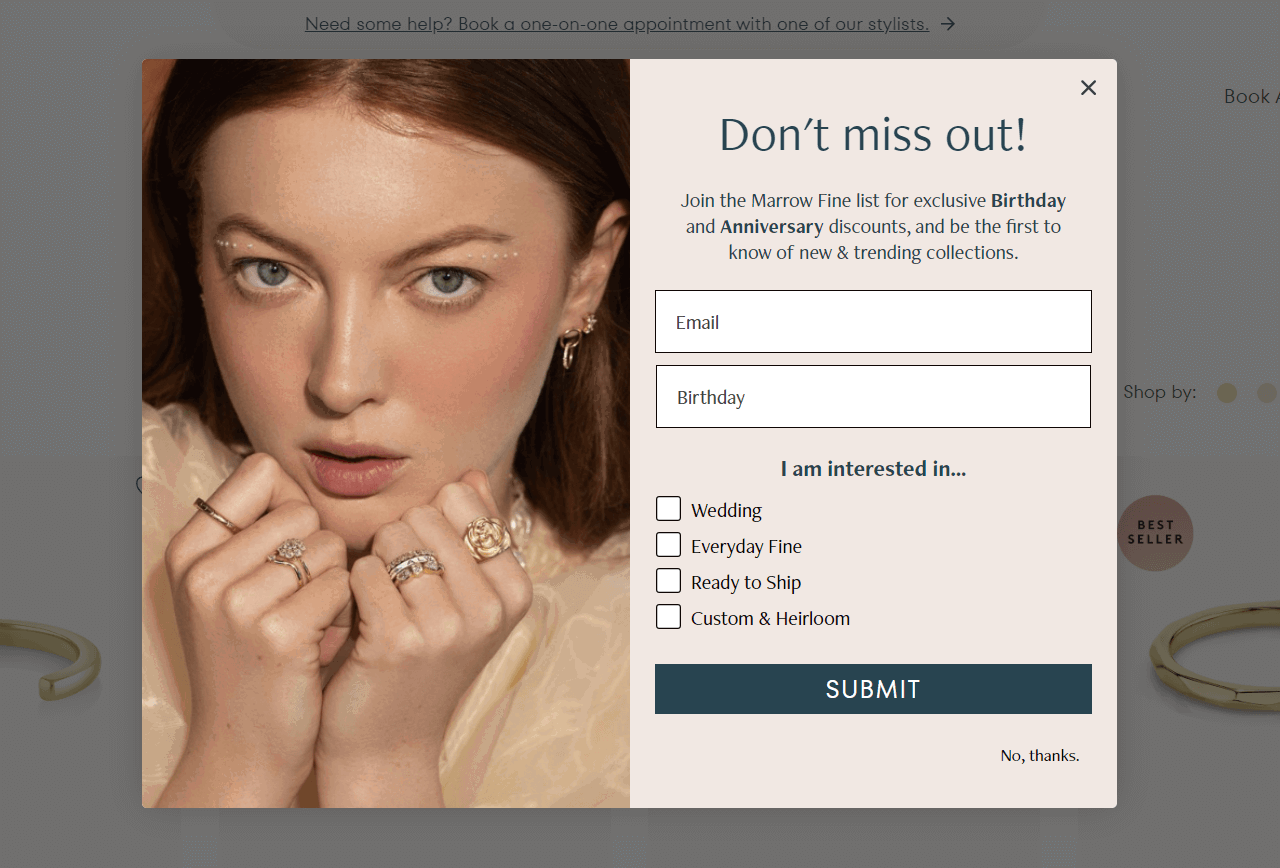Click the "Shop by:" label

point(1159,392)
